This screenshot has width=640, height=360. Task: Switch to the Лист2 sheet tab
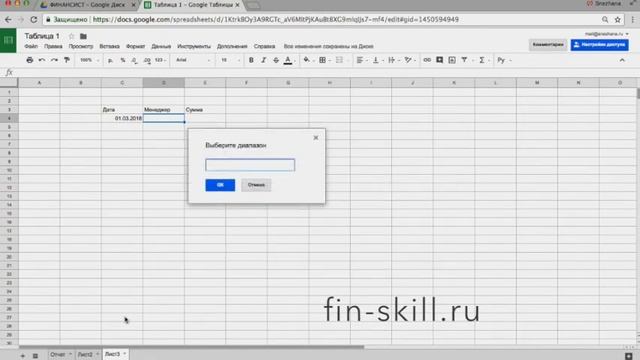tap(85, 354)
